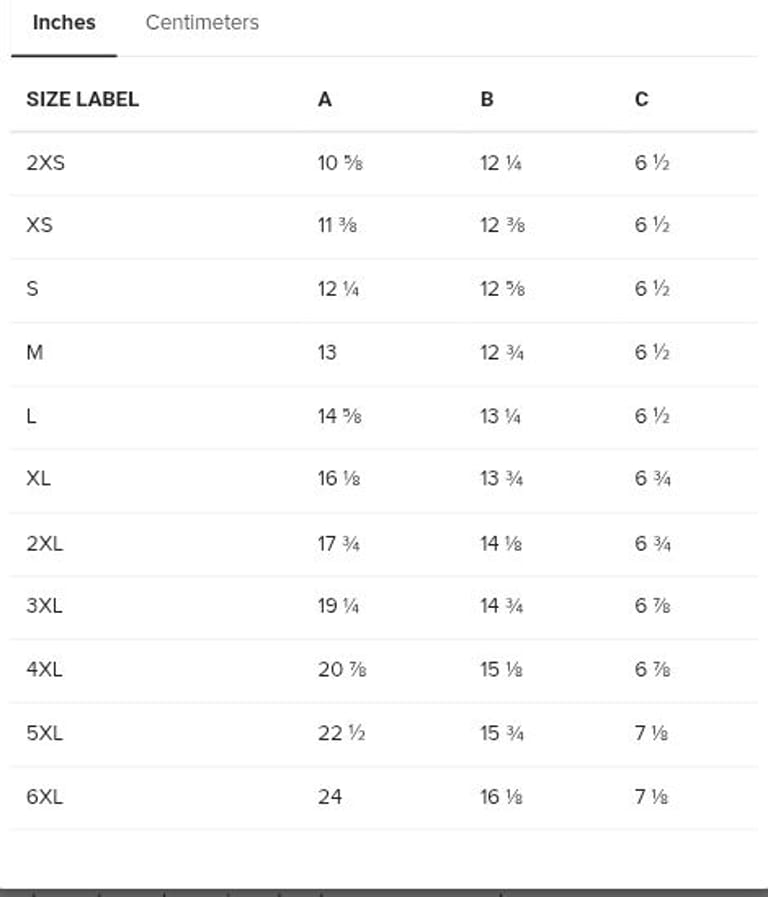Select the 4XL size row label
The height and width of the screenshot is (897, 768).
(44, 670)
